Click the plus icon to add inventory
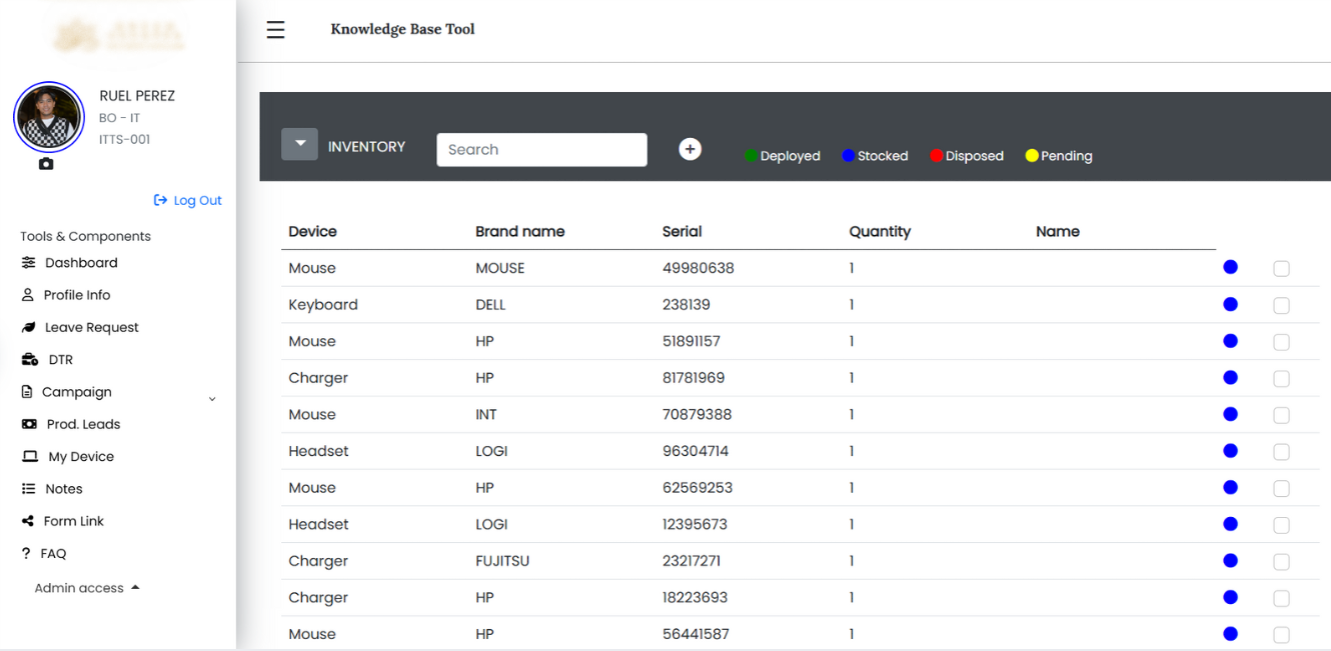The image size is (1331, 651). (689, 149)
